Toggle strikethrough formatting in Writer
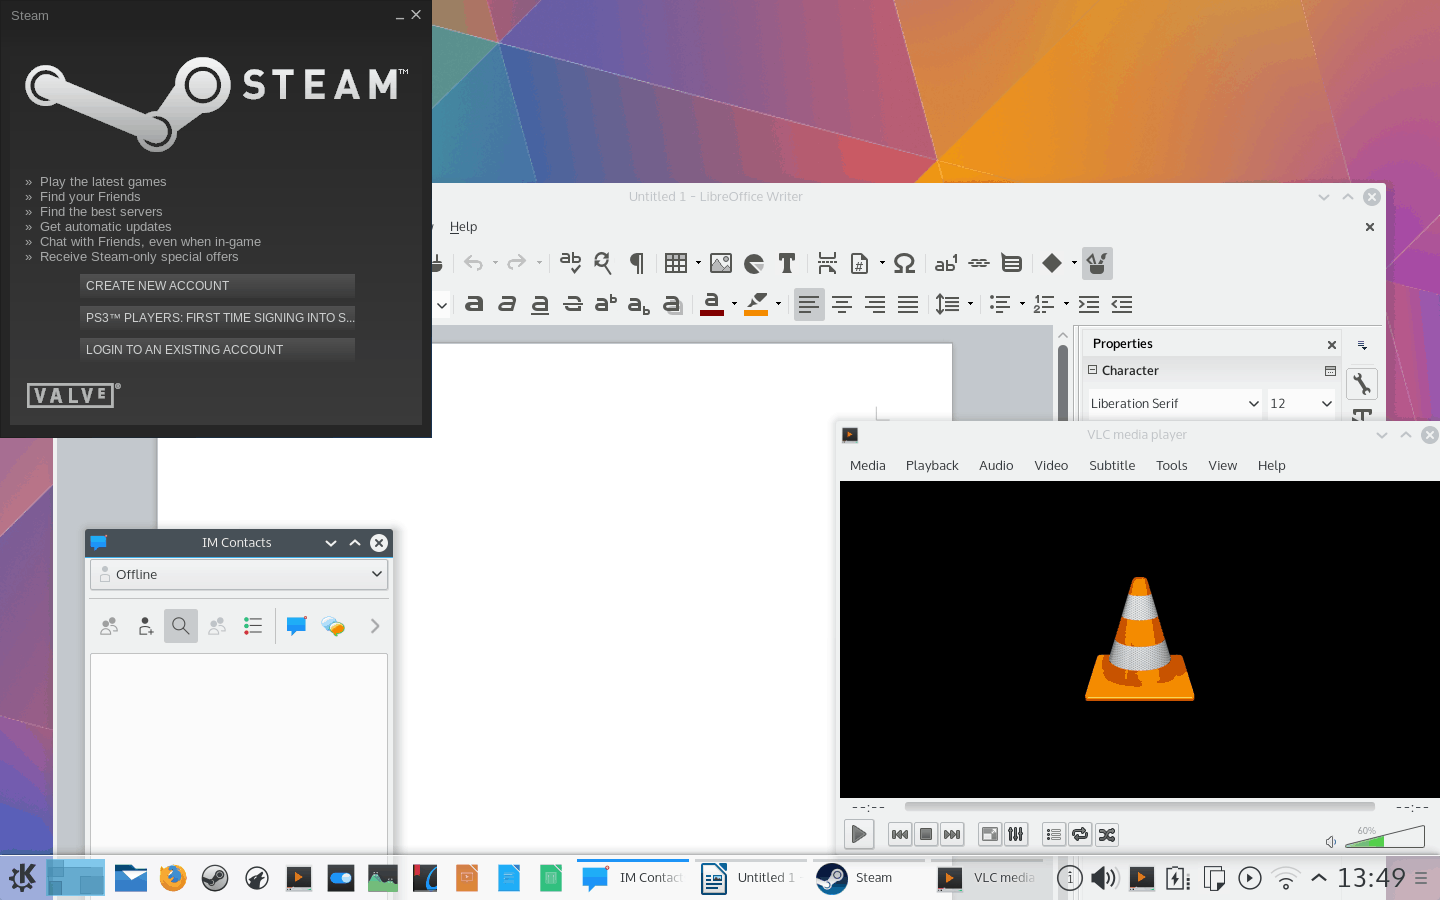Image resolution: width=1440 pixels, height=900 pixels. tap(573, 304)
